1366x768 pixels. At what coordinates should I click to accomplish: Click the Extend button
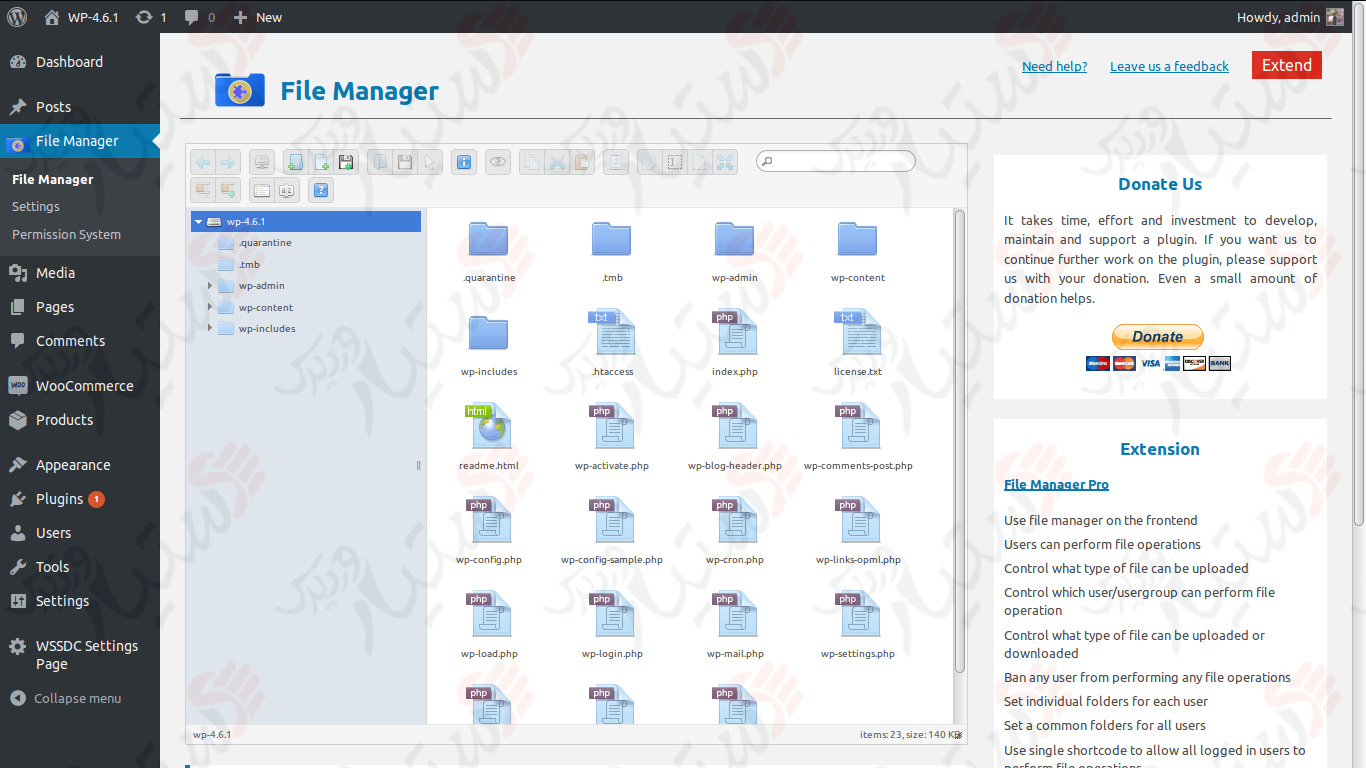(1286, 64)
